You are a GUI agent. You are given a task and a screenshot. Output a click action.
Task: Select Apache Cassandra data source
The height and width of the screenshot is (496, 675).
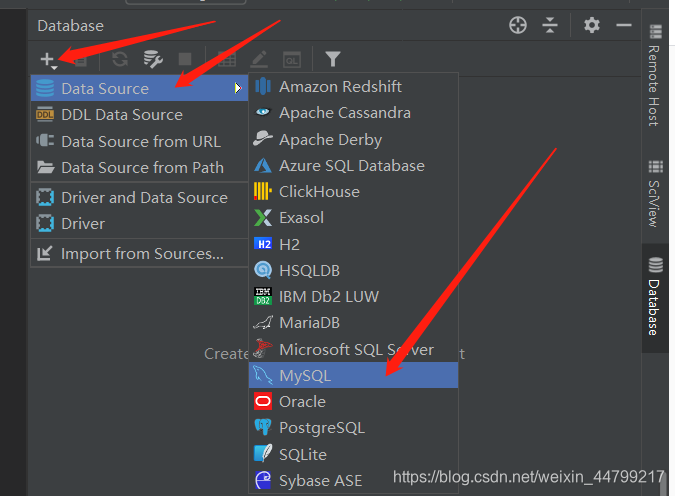click(353, 113)
